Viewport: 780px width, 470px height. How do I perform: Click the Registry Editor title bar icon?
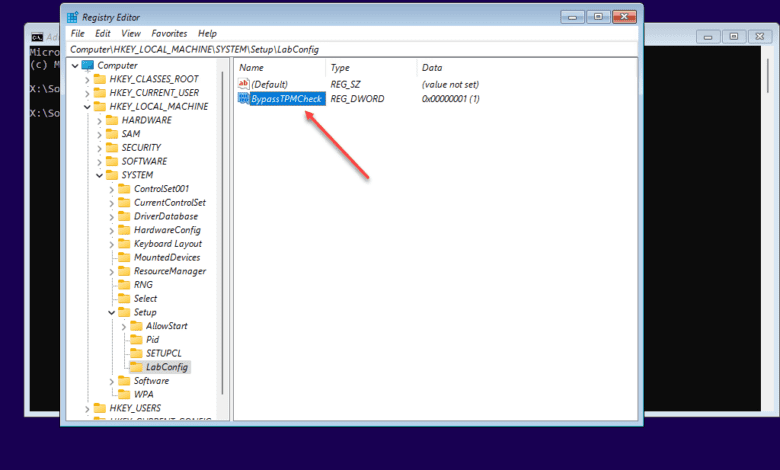[x=73, y=17]
